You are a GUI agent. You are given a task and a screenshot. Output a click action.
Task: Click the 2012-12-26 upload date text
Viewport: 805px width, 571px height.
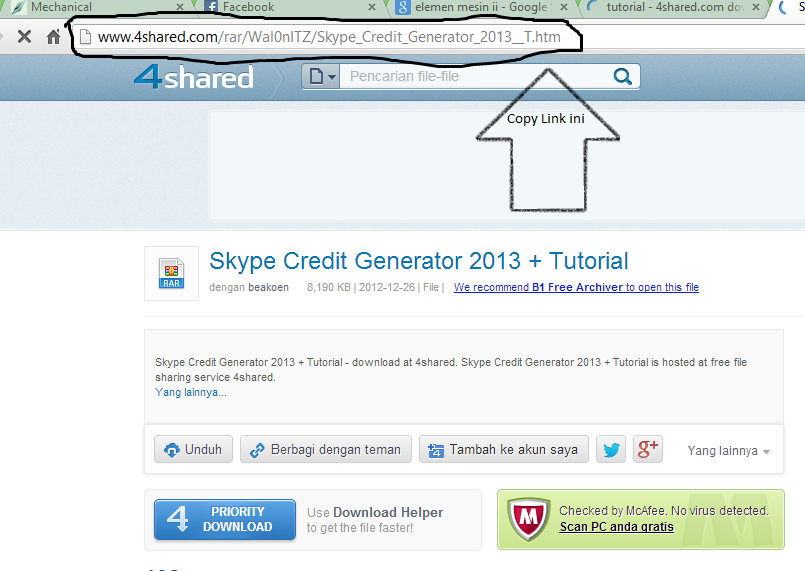point(387,287)
